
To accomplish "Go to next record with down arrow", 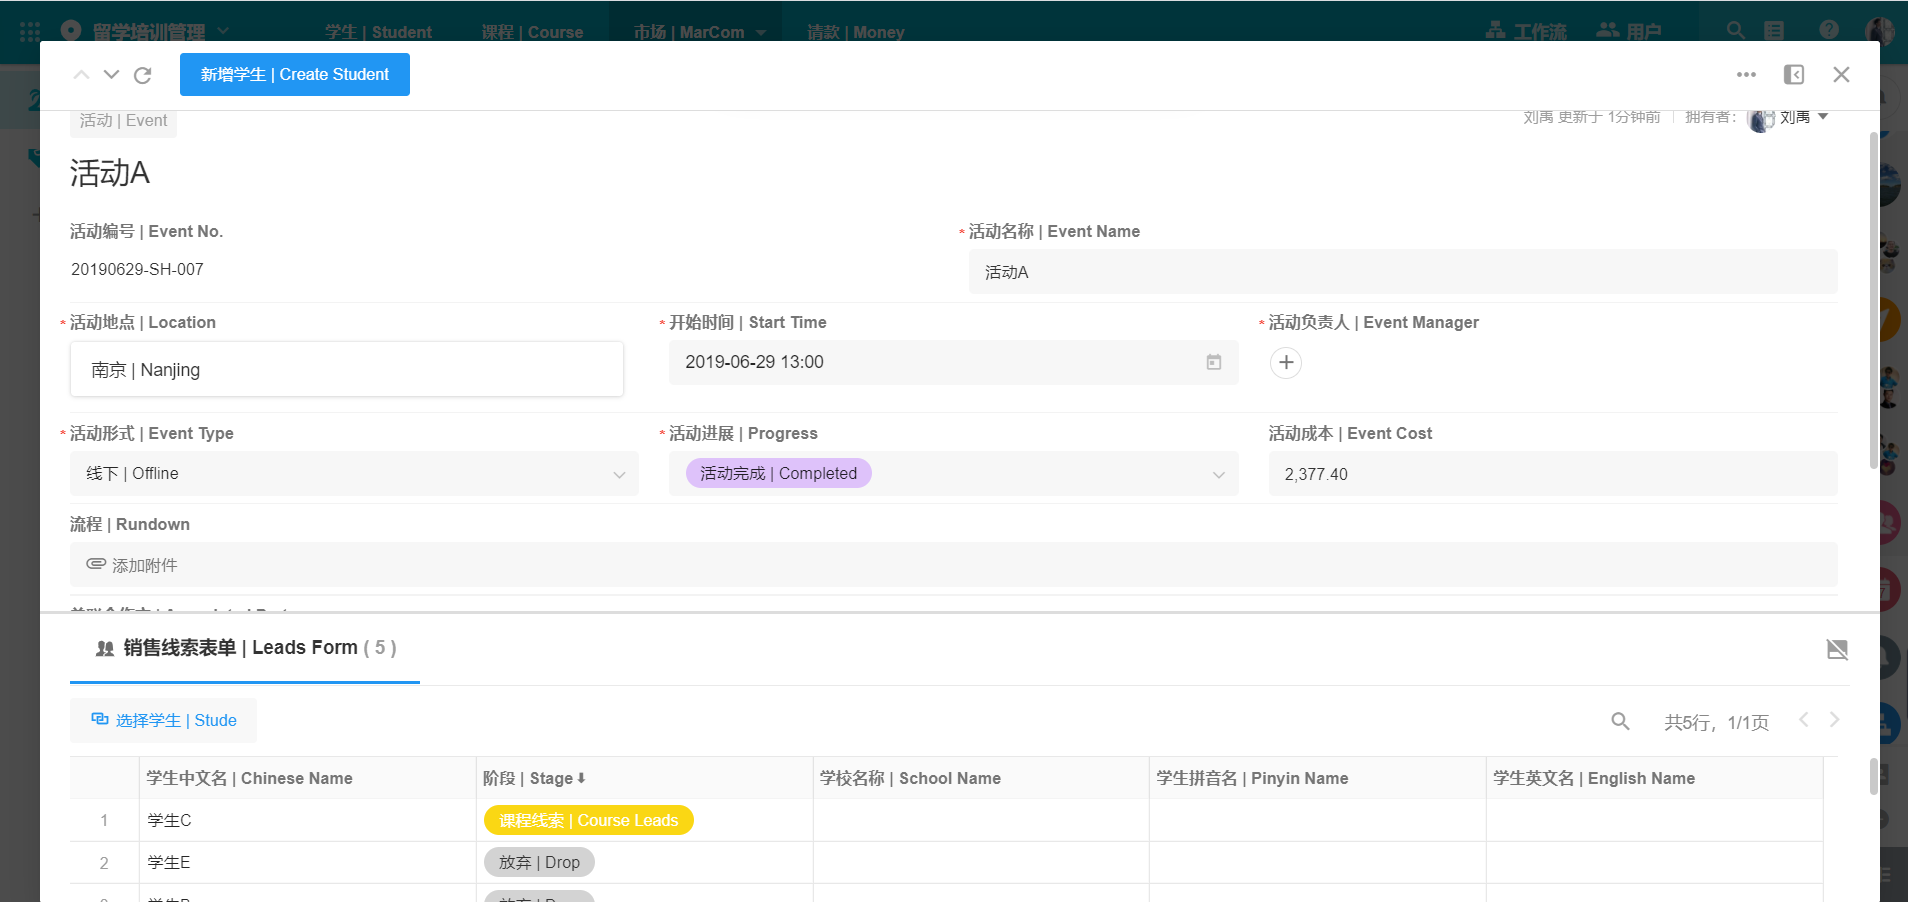I will point(112,75).
